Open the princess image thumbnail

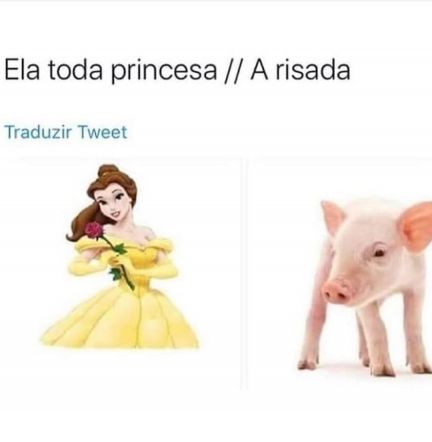pyautogui.click(x=121, y=274)
